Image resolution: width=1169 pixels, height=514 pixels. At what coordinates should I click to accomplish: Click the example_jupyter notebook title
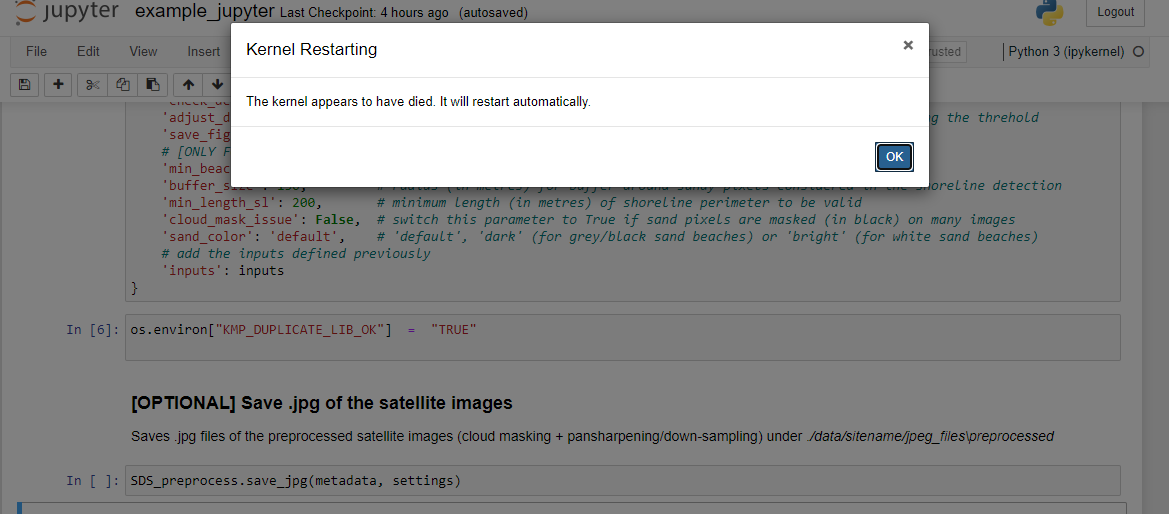[205, 12]
